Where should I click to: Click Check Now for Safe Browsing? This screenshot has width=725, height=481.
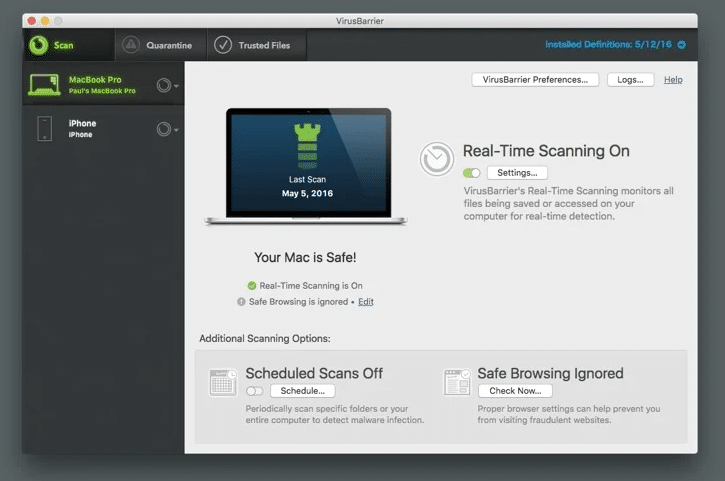coord(515,391)
